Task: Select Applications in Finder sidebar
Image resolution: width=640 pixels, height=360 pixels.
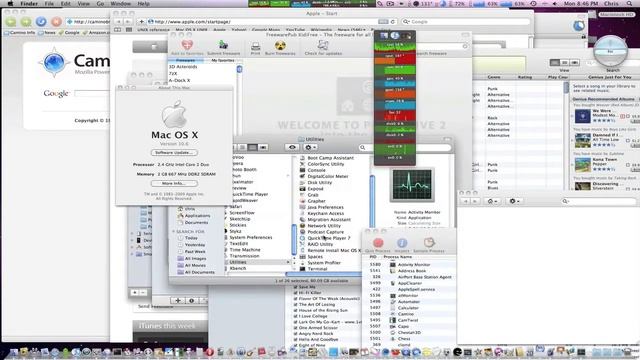Action: click(197, 216)
